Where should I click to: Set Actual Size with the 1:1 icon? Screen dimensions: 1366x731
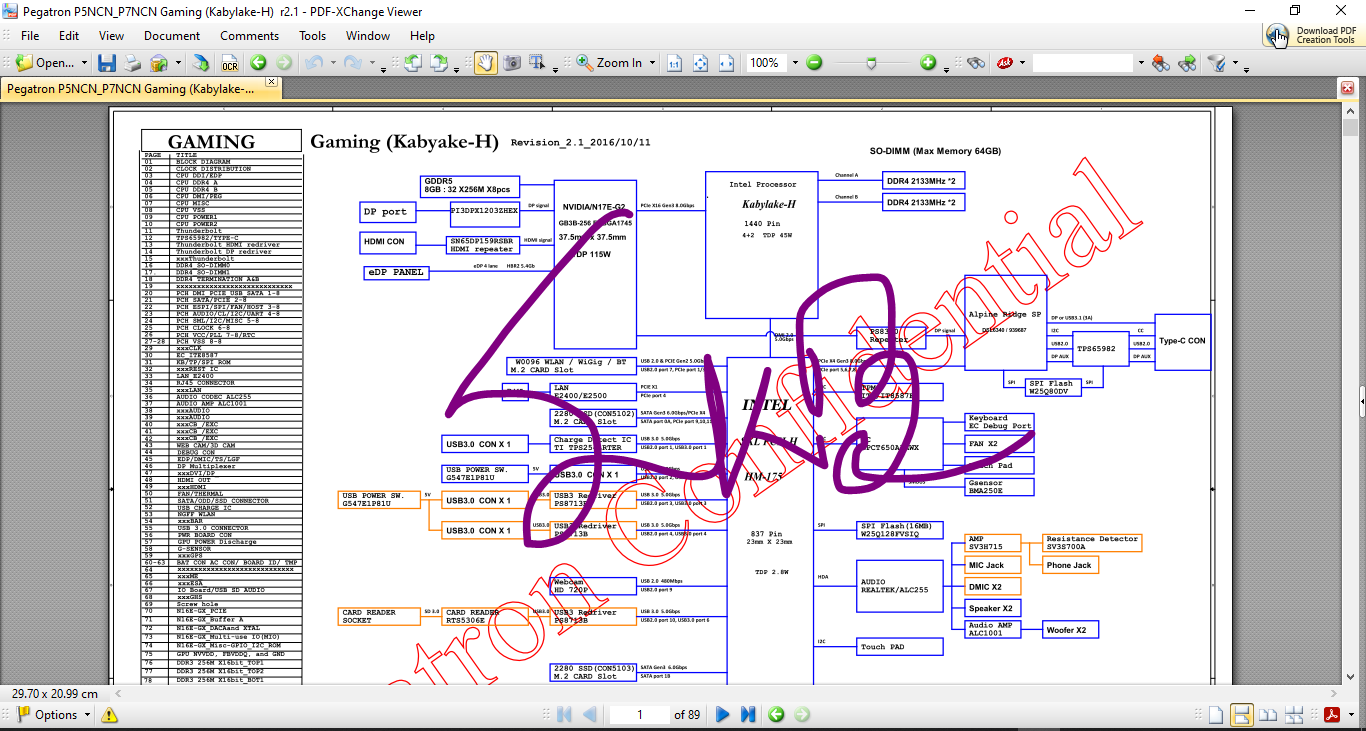674,62
